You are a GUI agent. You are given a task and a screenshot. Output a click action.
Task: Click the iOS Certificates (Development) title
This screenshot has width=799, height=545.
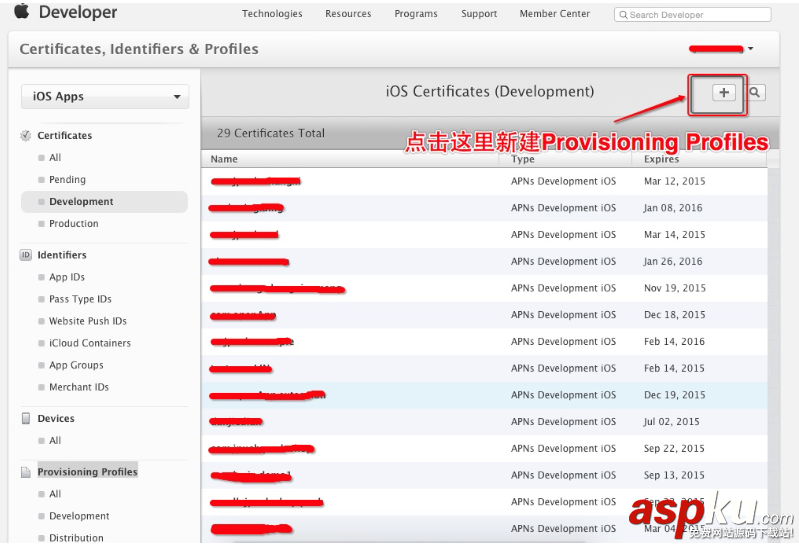click(490, 92)
